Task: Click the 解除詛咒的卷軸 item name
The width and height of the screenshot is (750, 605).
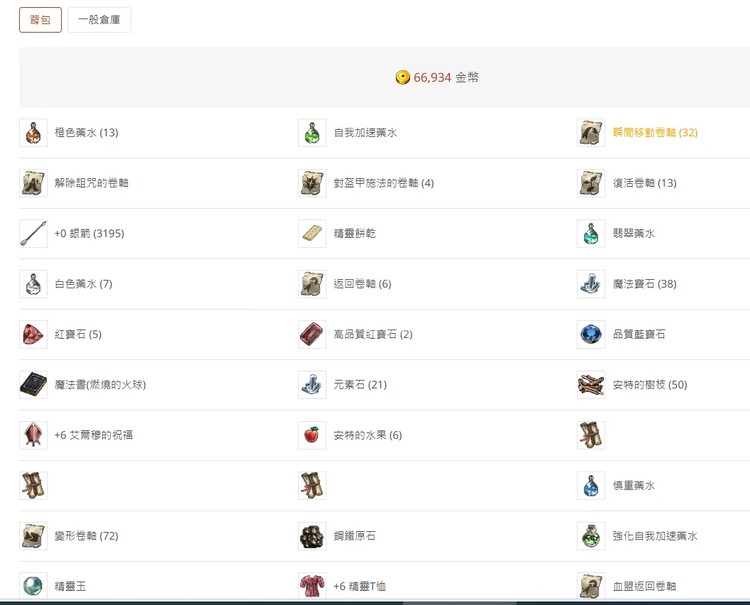Action: point(91,183)
